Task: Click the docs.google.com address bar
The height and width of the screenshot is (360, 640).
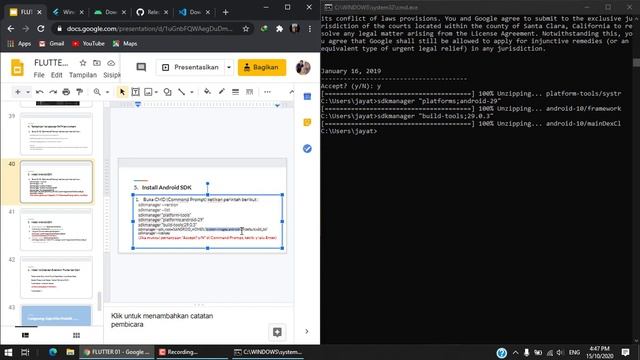Action: tap(149, 29)
